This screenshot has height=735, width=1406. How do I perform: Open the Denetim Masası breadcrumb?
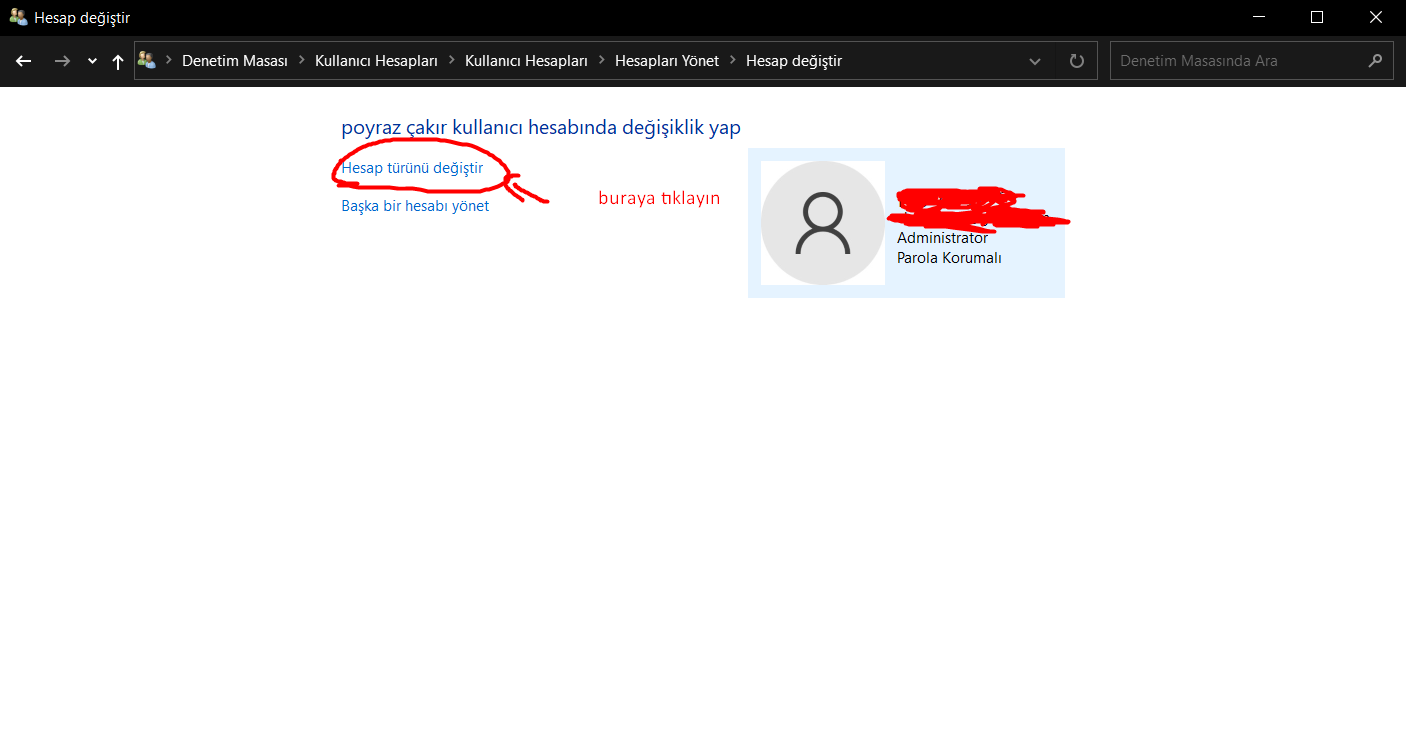coord(235,61)
